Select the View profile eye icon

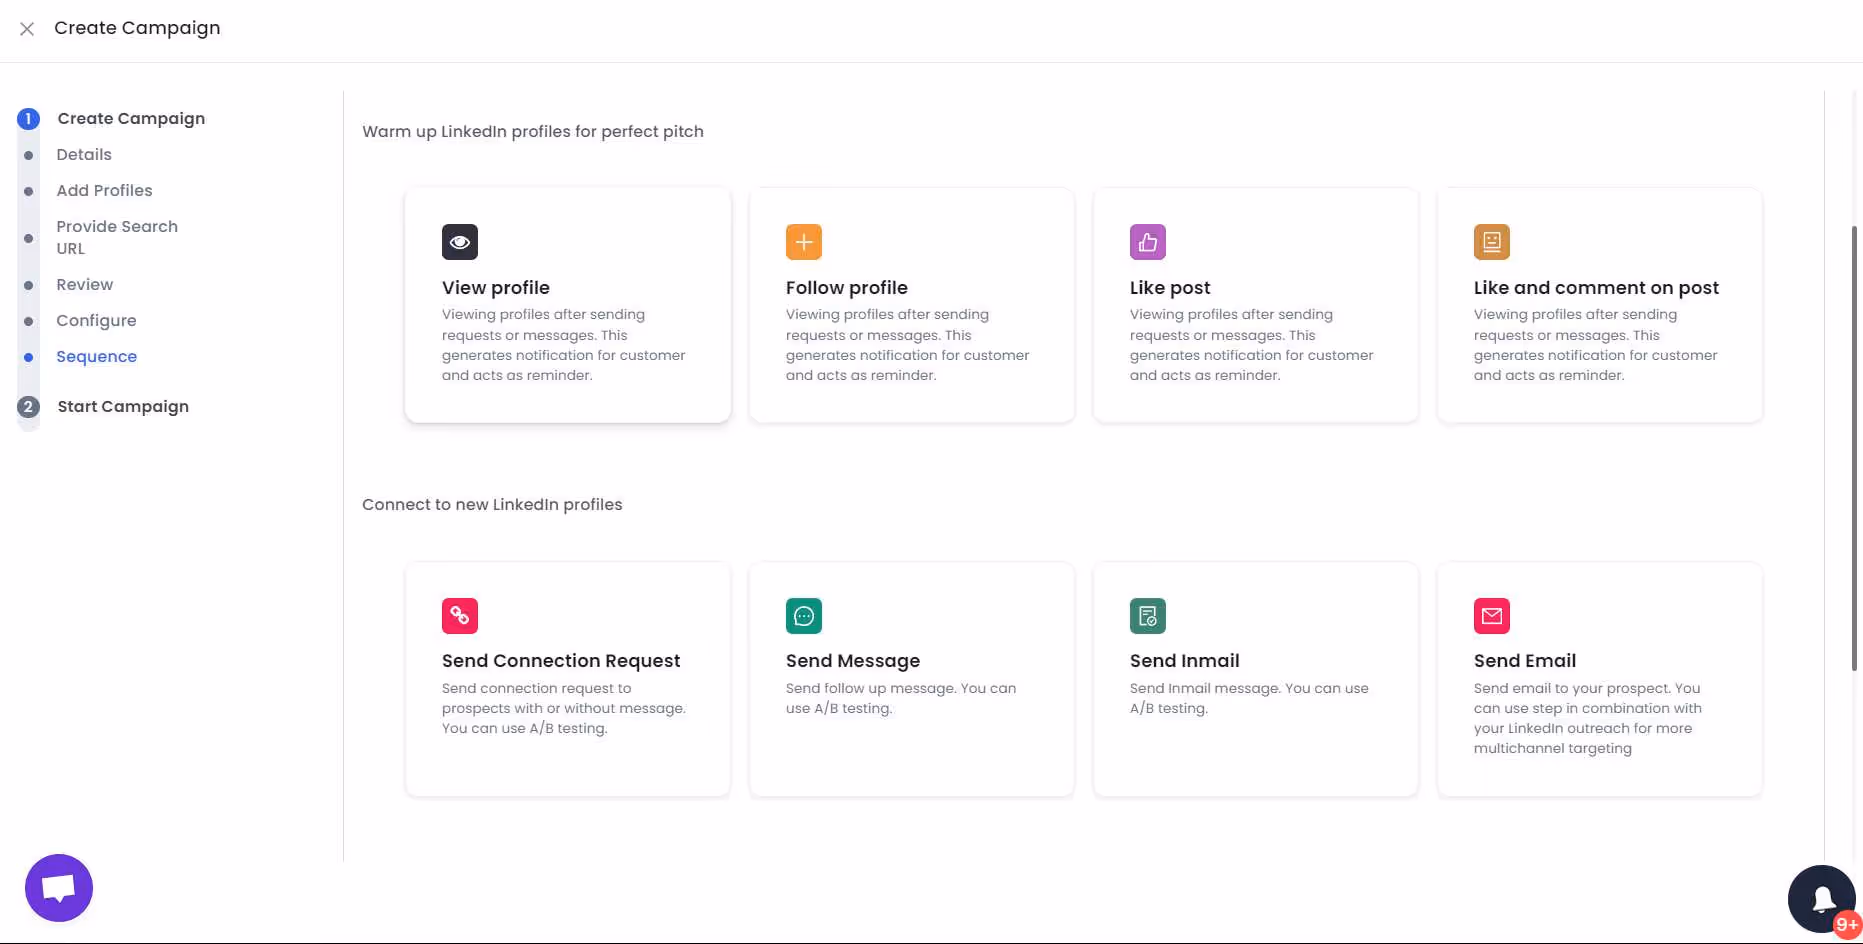459,241
